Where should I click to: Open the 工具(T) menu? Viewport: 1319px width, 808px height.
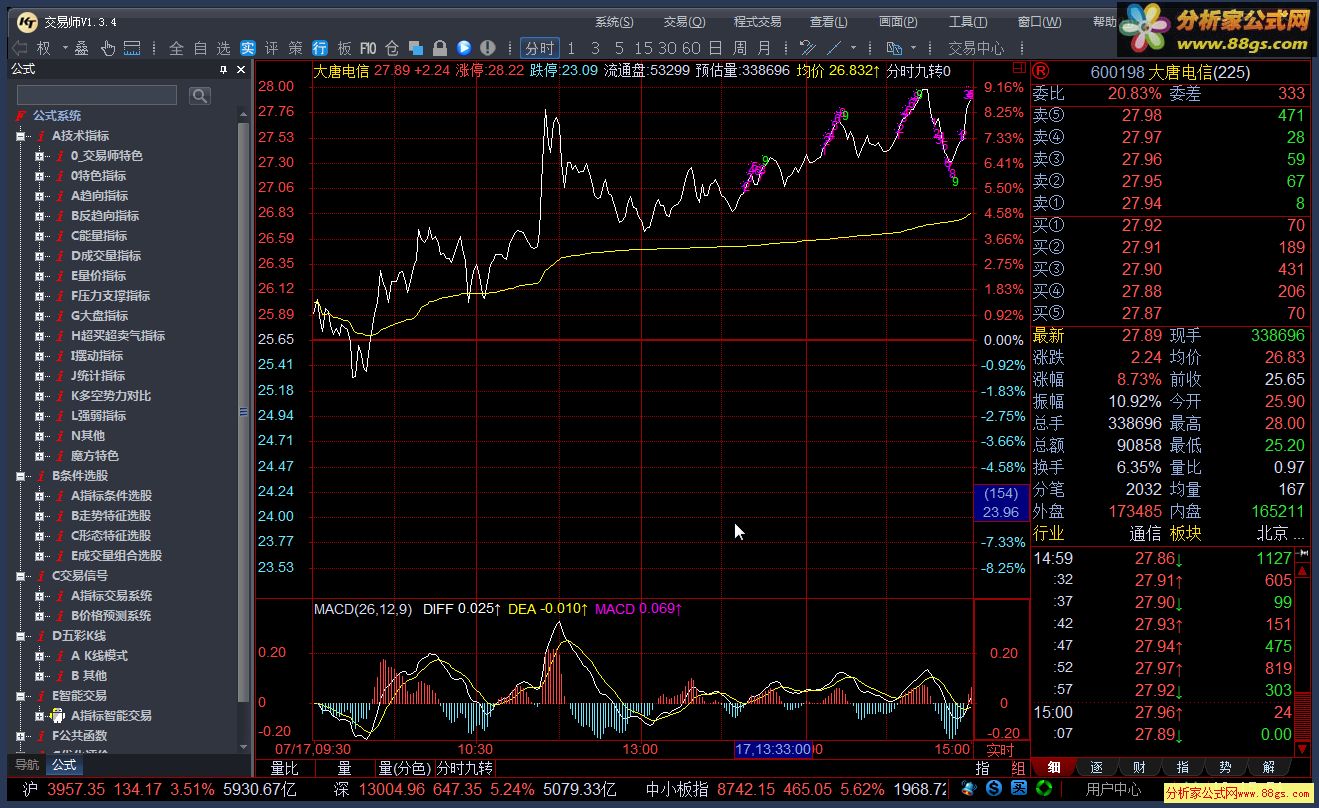point(968,22)
